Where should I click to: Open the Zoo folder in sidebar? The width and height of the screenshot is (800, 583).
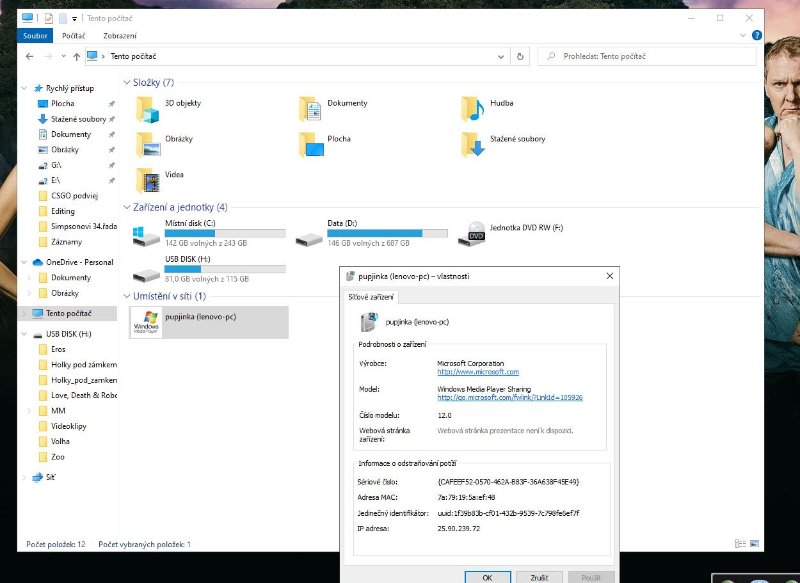click(58, 457)
